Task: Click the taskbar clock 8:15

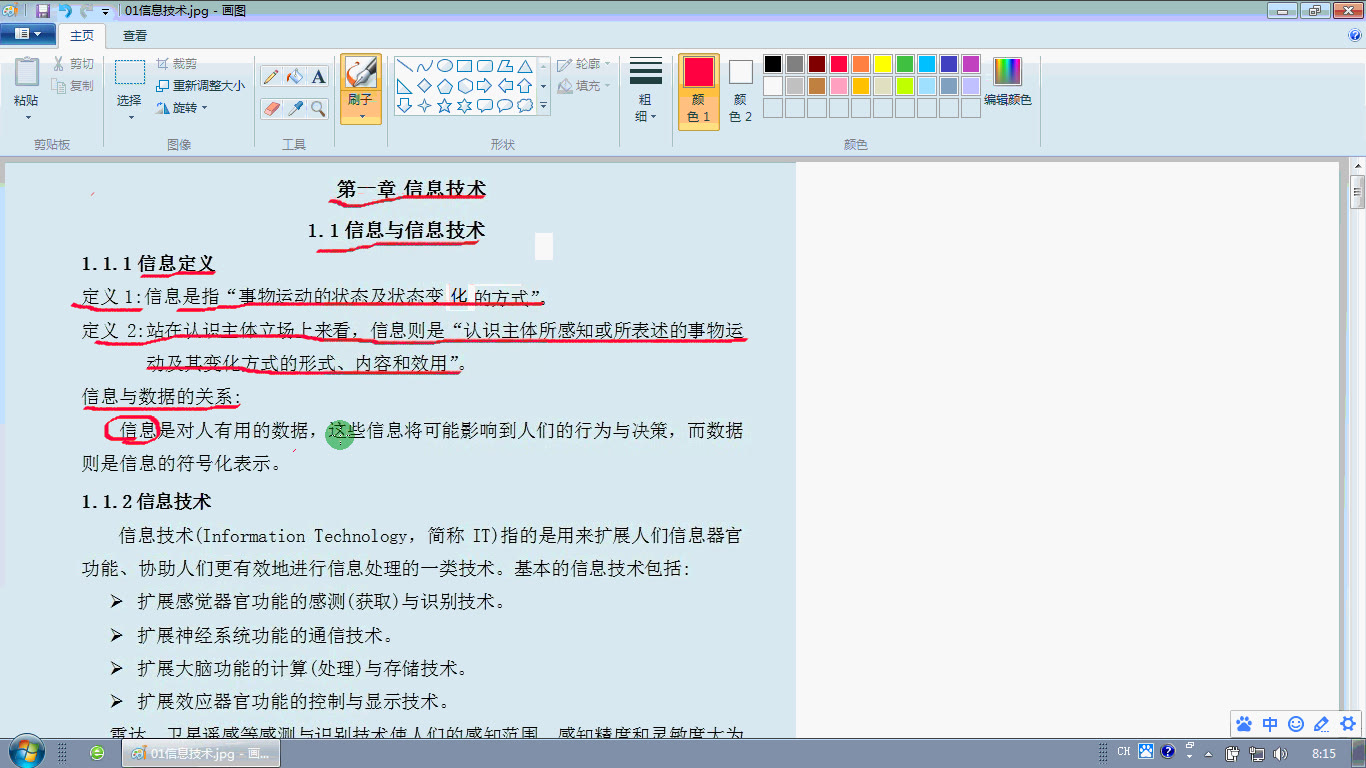Action: click(x=1324, y=753)
